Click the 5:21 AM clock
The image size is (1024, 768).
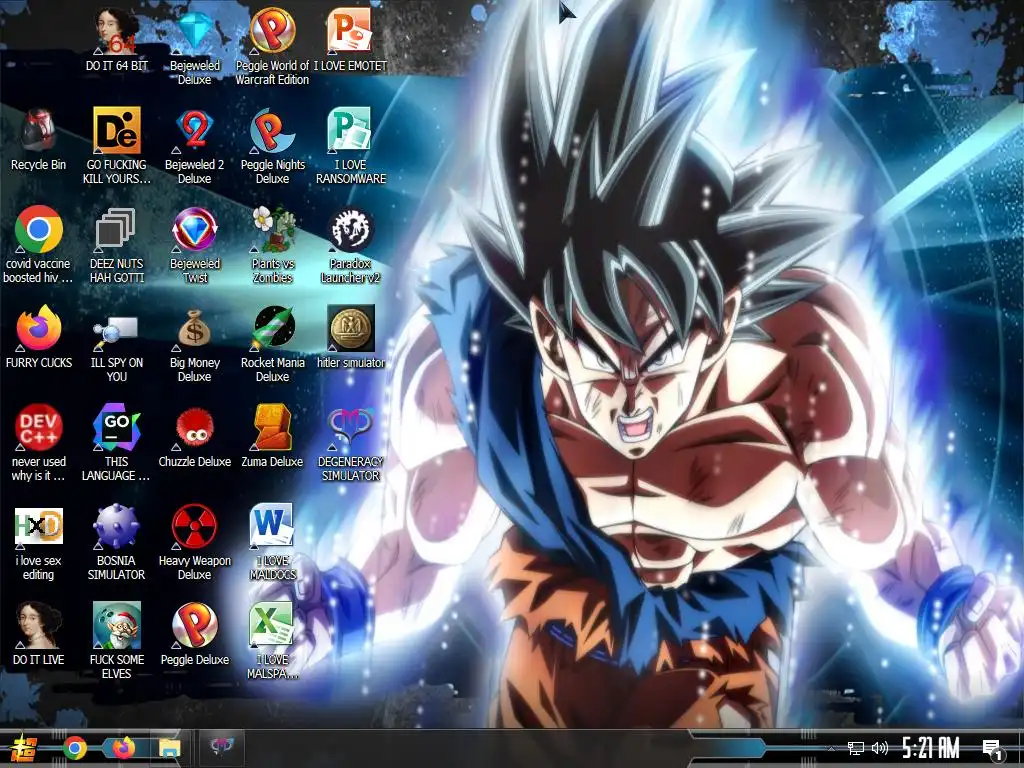[931, 748]
